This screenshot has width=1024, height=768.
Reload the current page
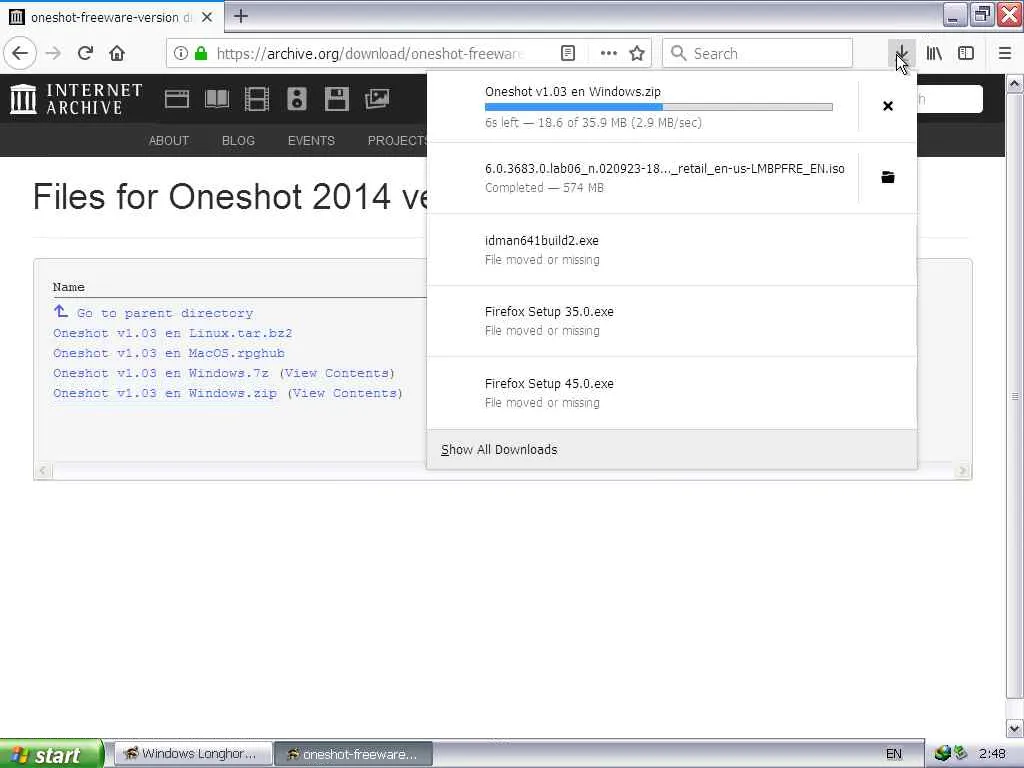pos(85,54)
